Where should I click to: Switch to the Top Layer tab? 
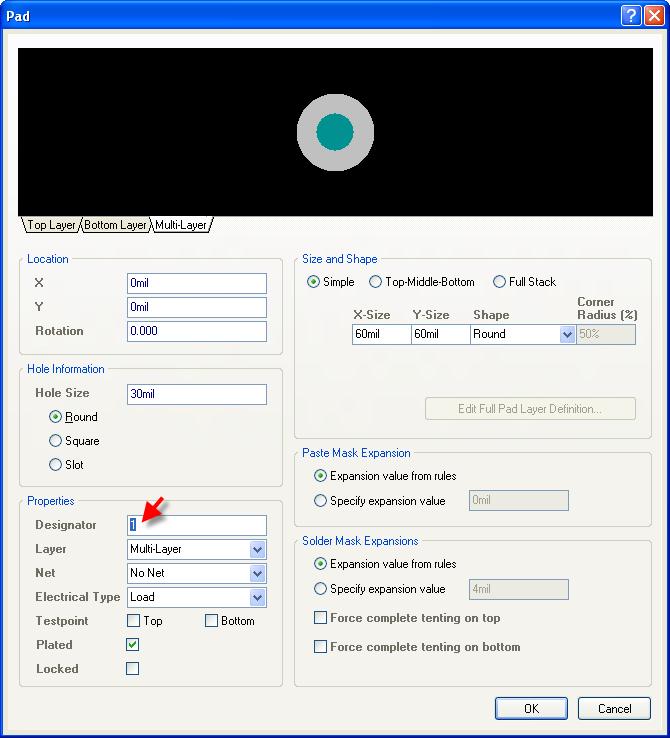(50, 225)
